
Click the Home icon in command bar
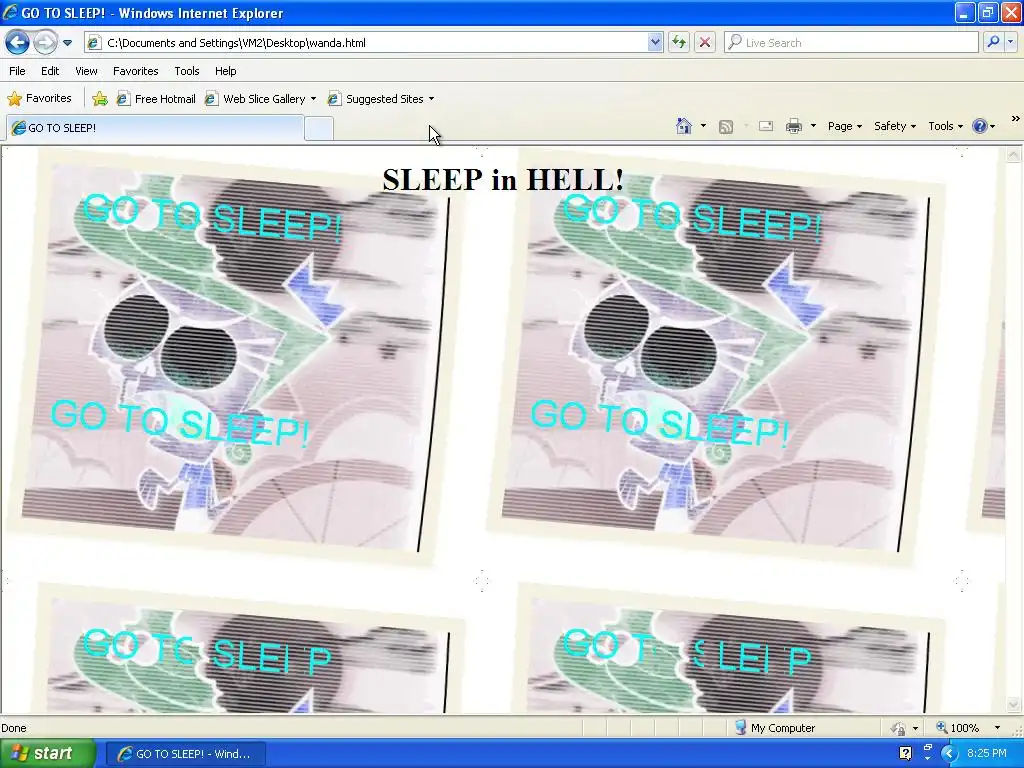tap(684, 126)
